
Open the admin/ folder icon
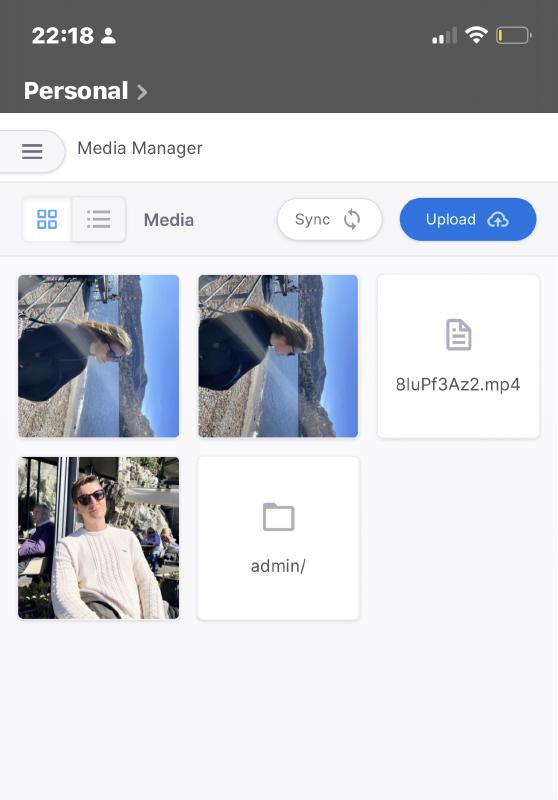click(x=278, y=517)
